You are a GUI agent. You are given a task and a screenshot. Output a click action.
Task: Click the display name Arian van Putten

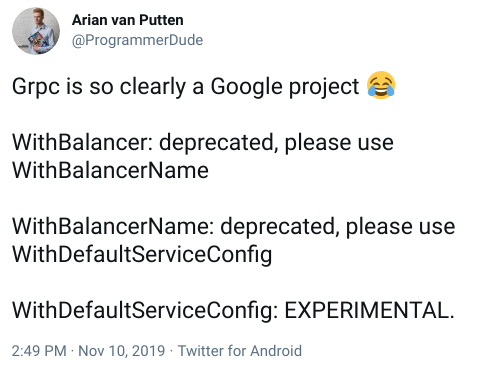pos(128,20)
